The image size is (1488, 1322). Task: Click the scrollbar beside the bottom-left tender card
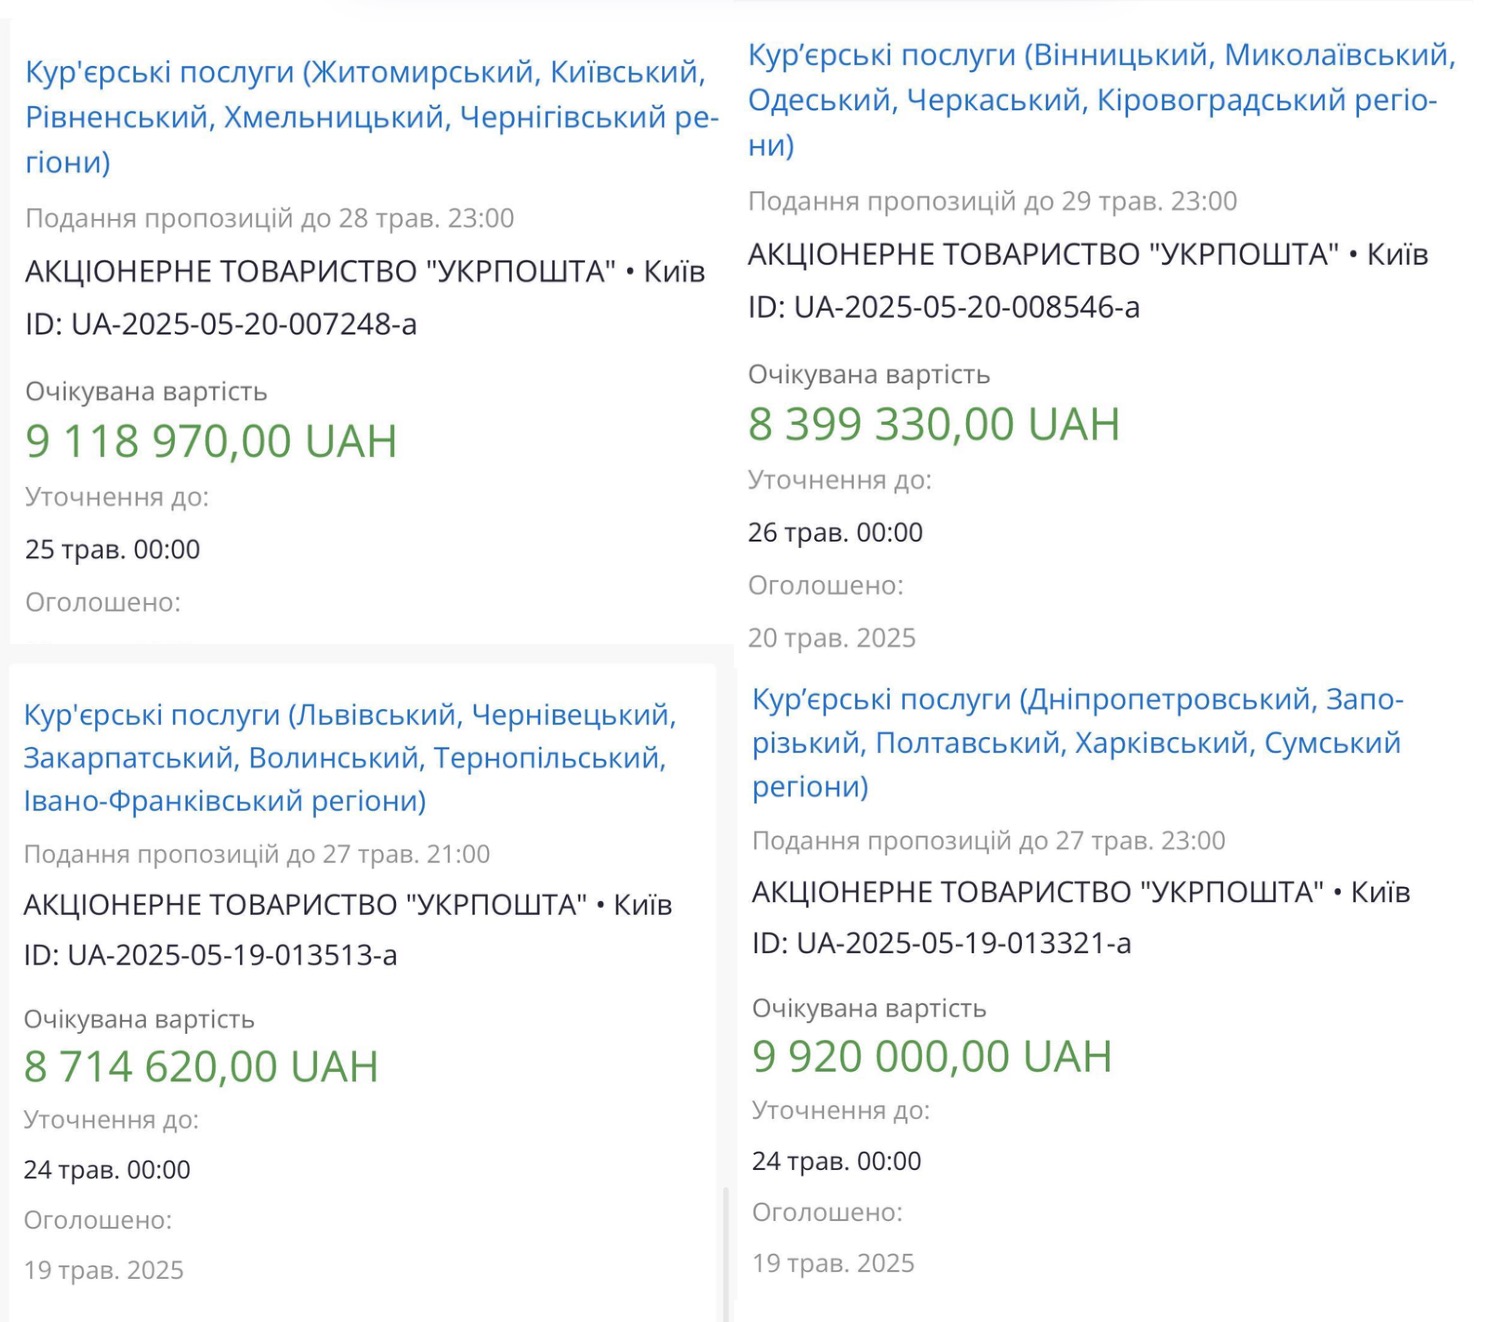point(725,1250)
